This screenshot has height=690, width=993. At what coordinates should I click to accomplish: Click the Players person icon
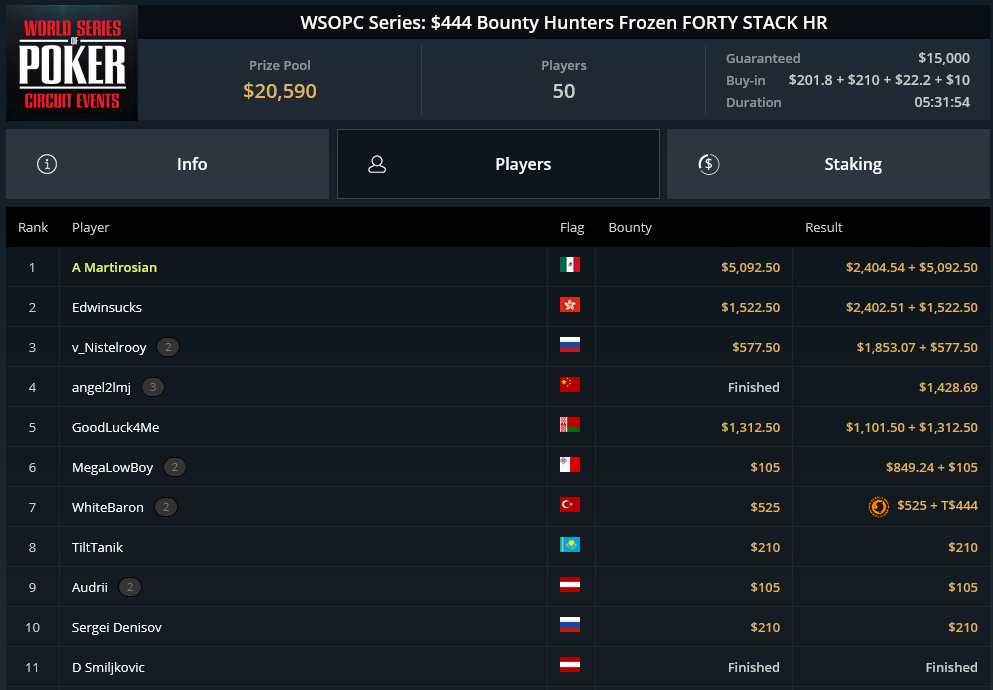click(x=377, y=164)
